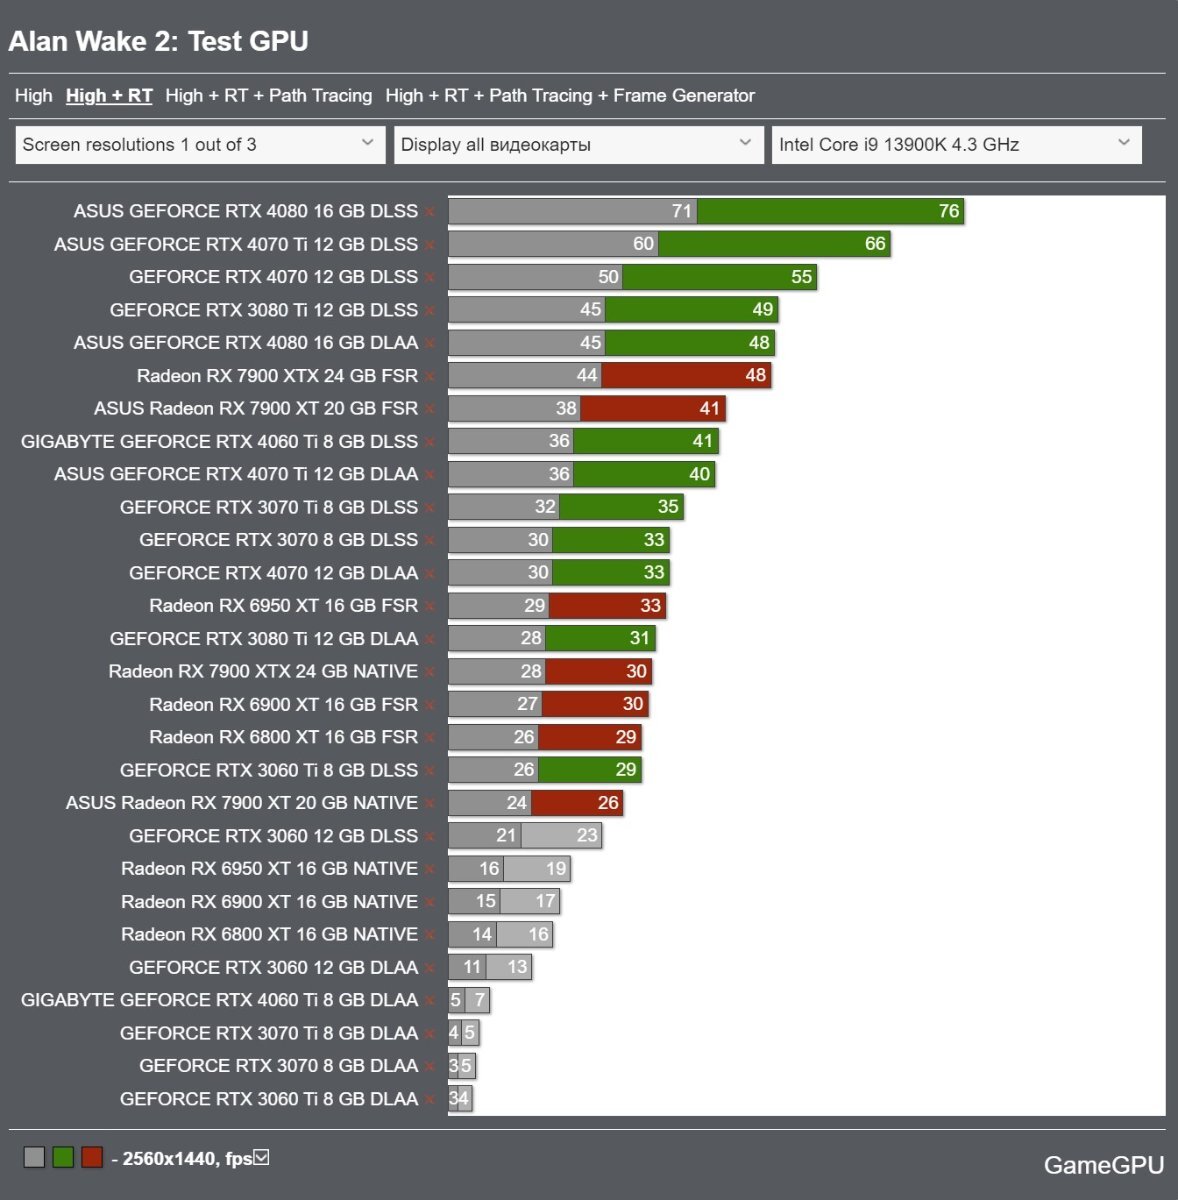Click red x beside Radeon RX 6950 XT 16 GB NATIVE
This screenshot has height=1200, width=1178.
click(x=430, y=870)
